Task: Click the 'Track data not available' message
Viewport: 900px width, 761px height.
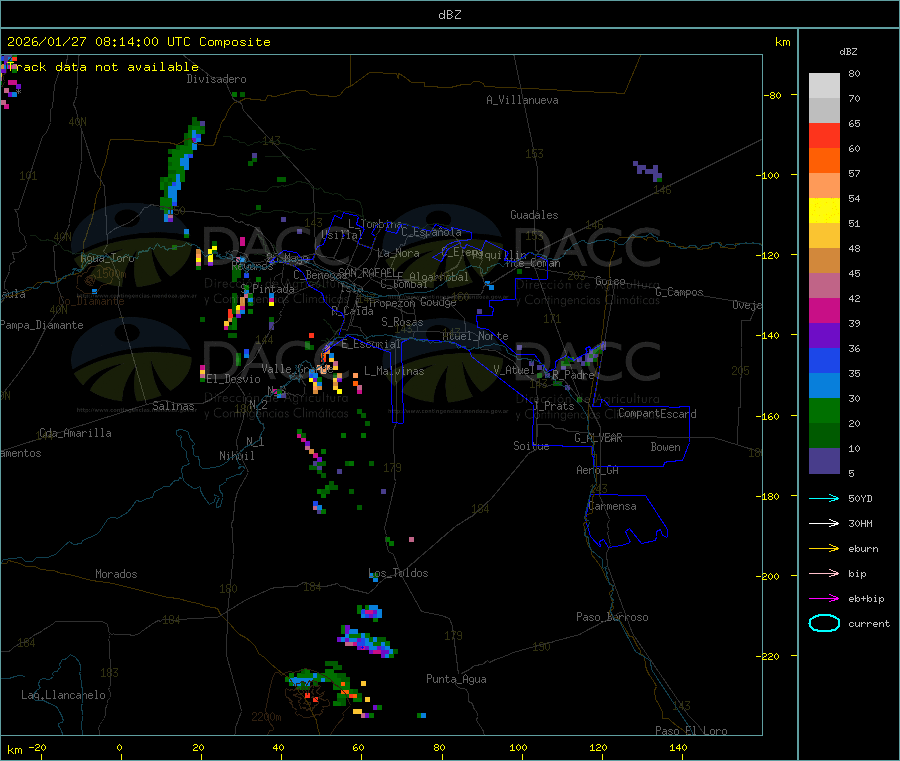Action: tap(103, 67)
